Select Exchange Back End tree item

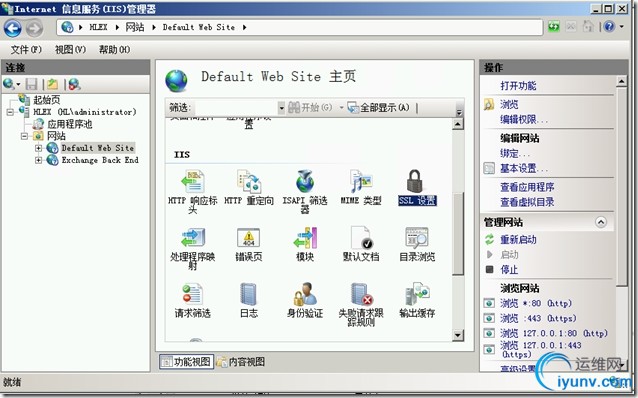point(100,160)
